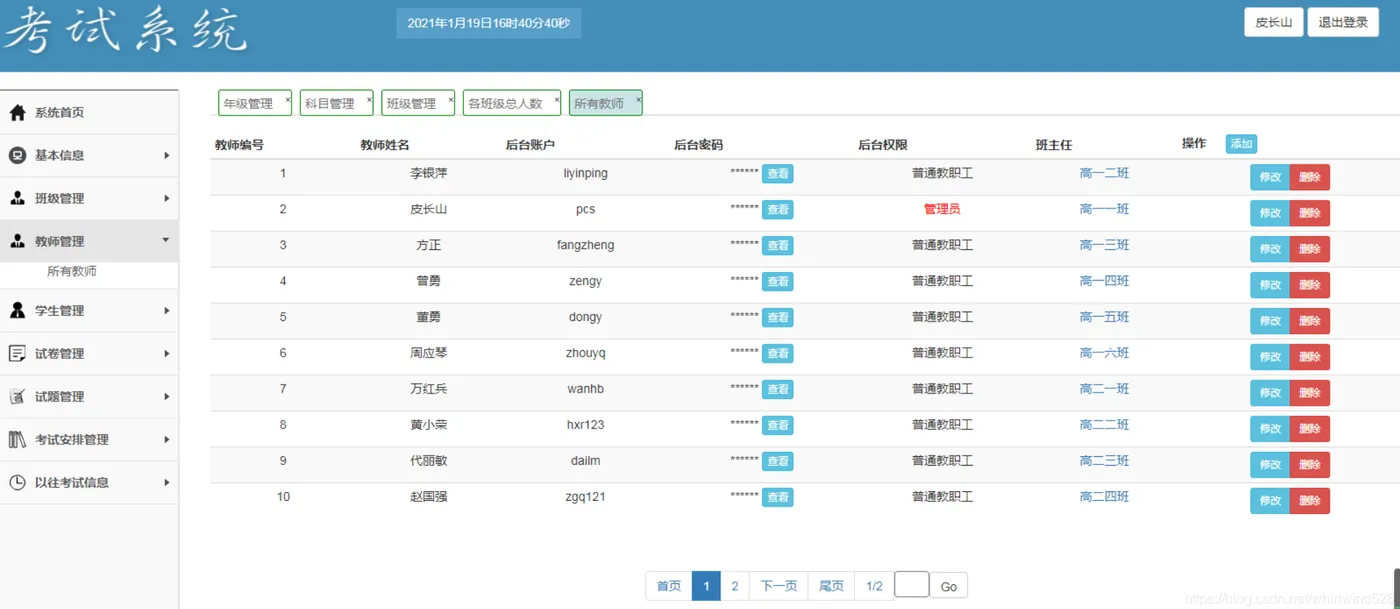Switch to the 科目管理 tab
Viewport: 1400px width, 609px height.
click(x=330, y=103)
